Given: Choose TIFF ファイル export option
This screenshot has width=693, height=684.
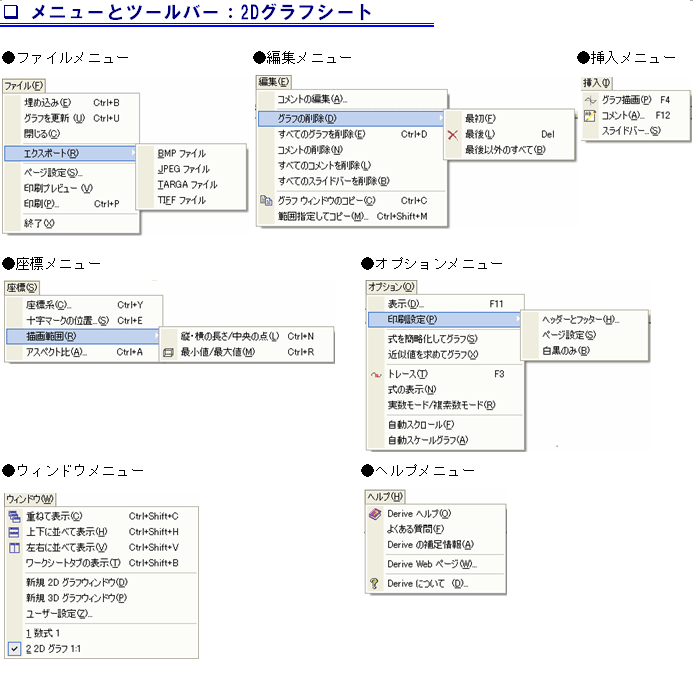Looking at the screenshot, I should pos(191,201).
